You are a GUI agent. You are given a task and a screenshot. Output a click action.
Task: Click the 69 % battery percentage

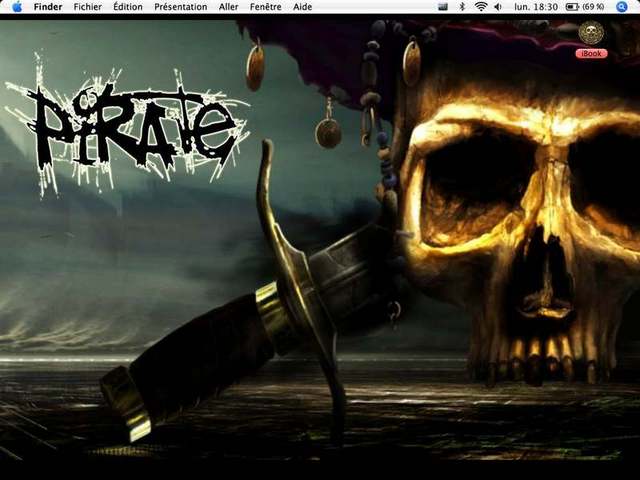click(593, 7)
